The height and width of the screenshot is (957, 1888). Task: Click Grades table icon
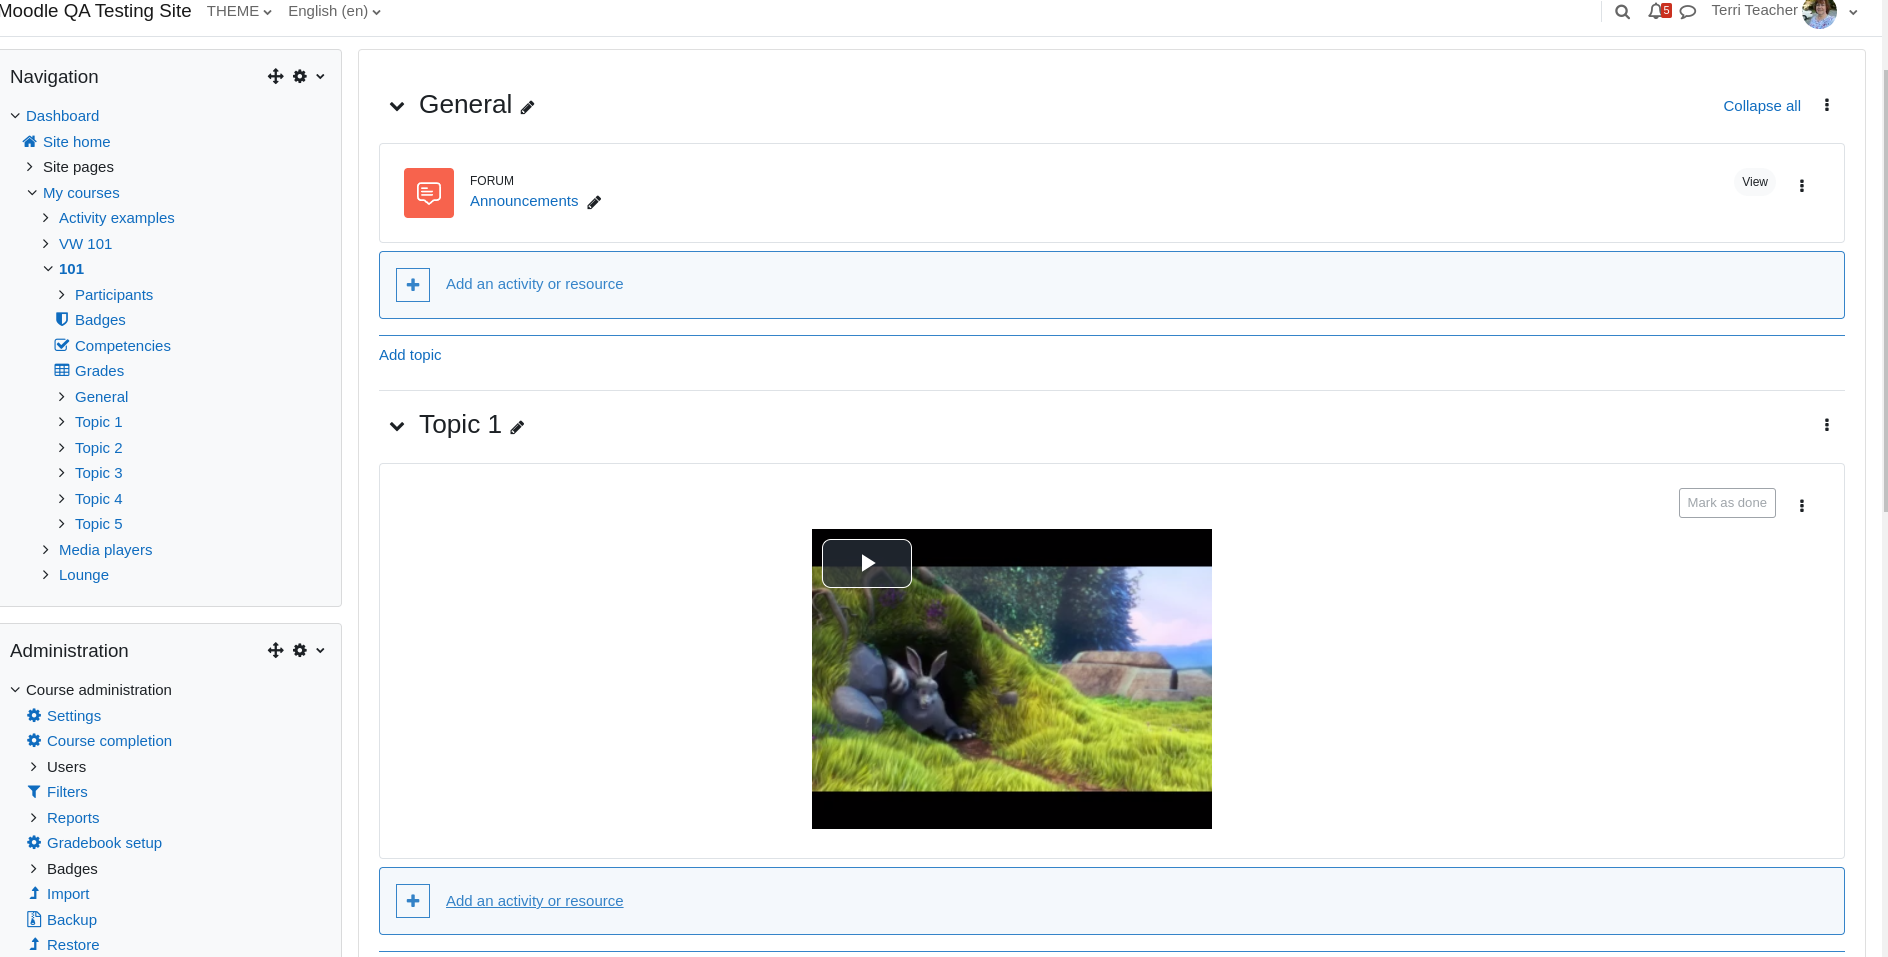pos(62,370)
